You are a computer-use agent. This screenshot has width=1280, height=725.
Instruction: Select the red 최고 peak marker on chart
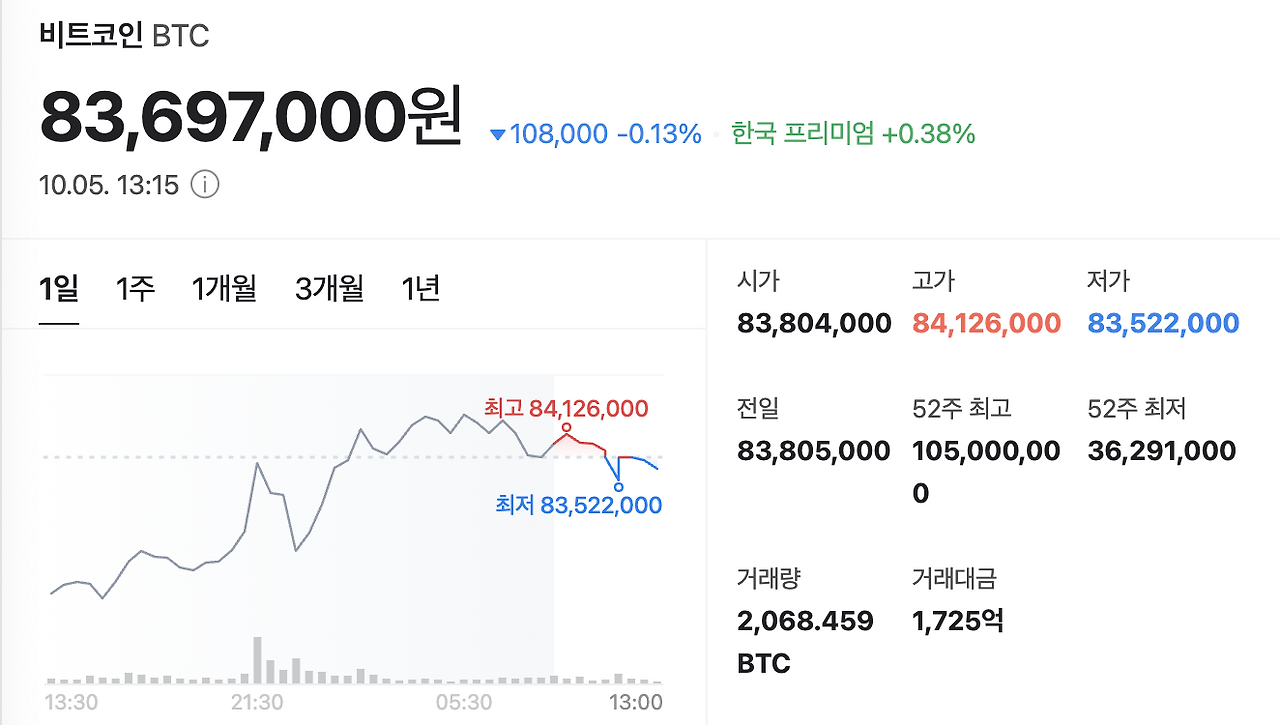(x=566, y=426)
